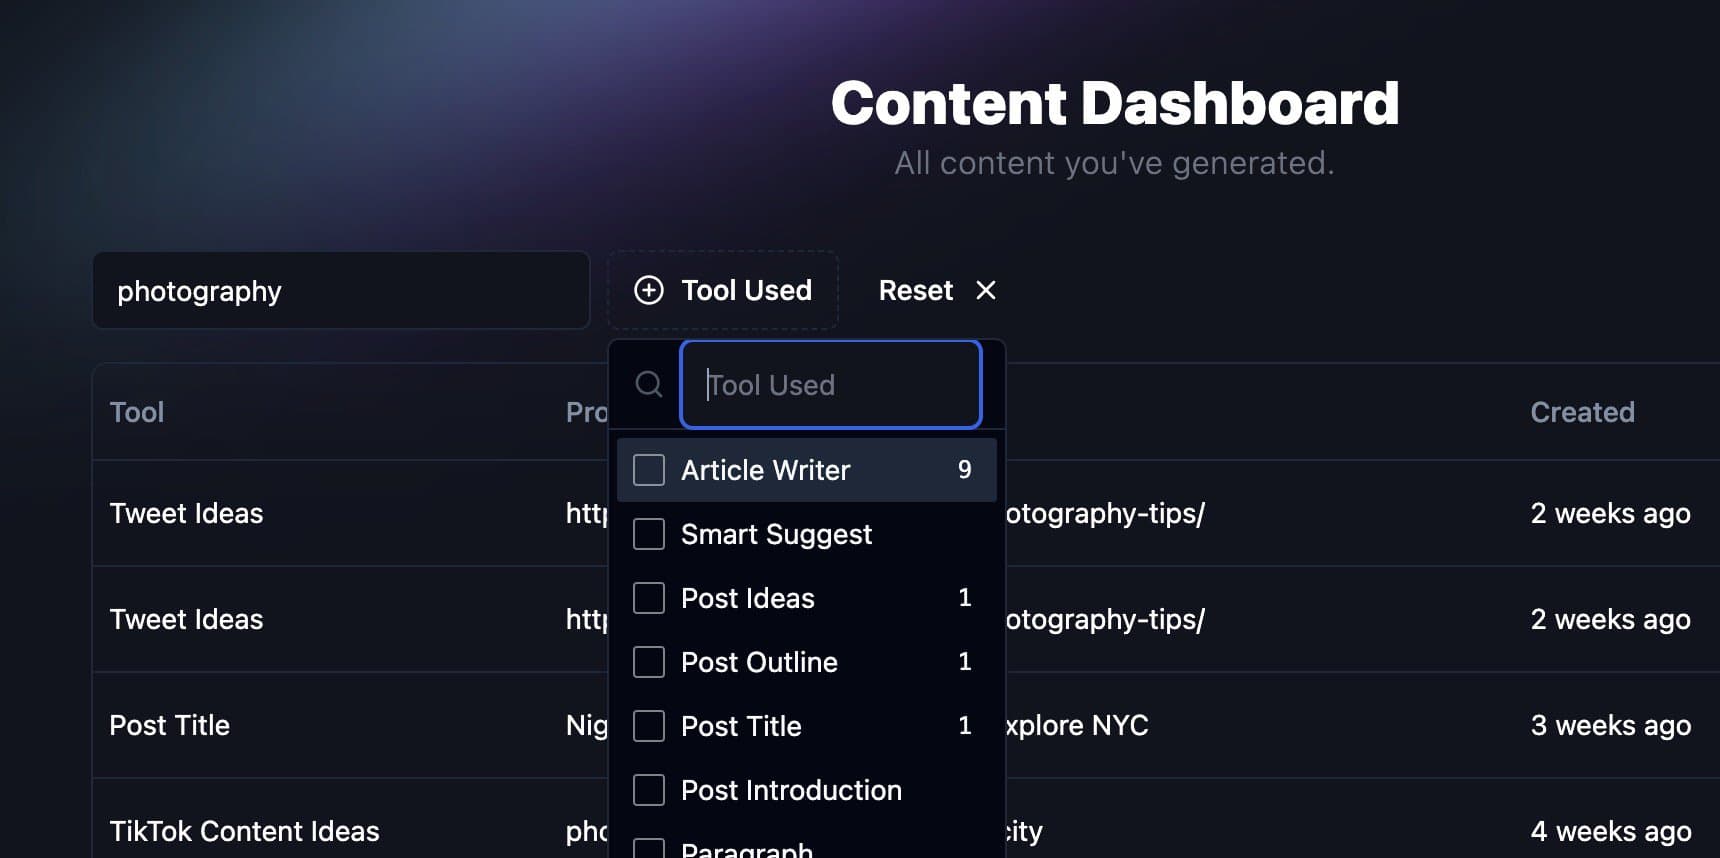Click the Tool column header
The image size is (1720, 858).
click(137, 412)
